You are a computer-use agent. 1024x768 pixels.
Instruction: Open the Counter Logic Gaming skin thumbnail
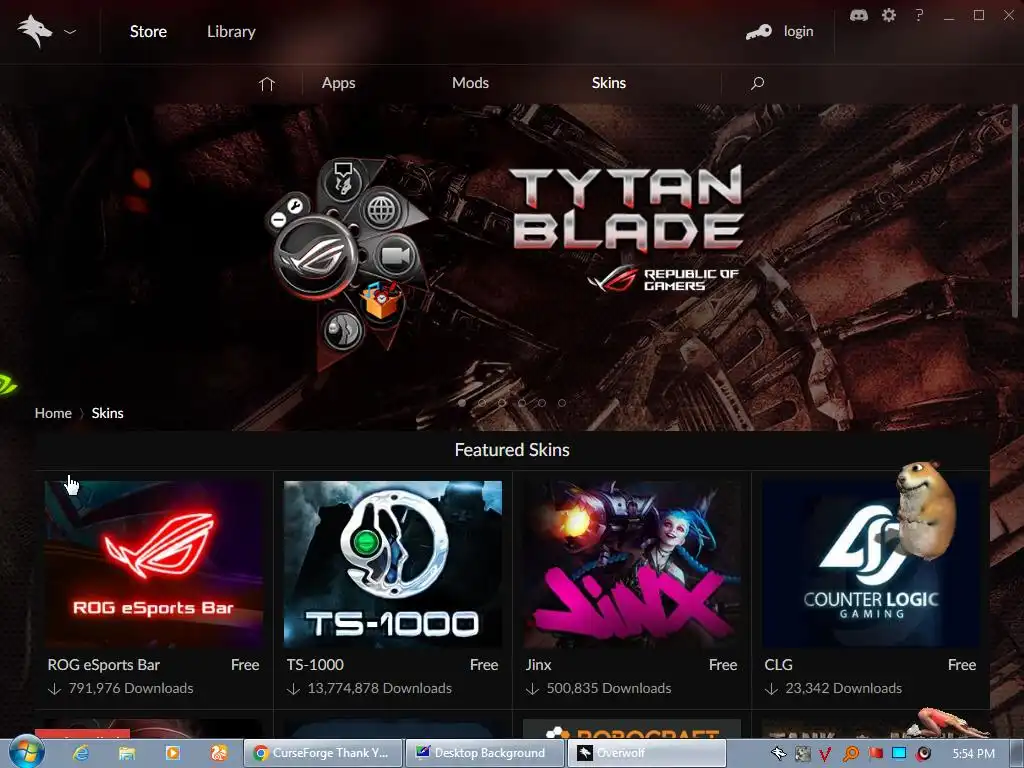871,564
